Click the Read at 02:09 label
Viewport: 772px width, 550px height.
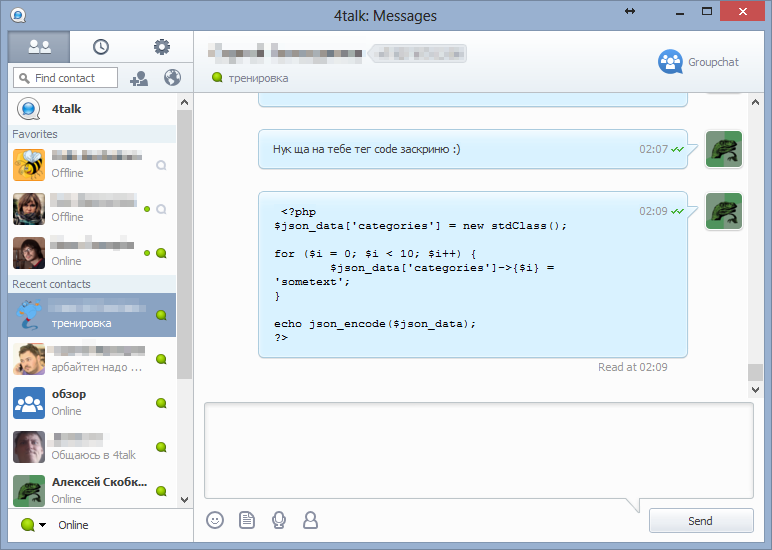point(633,367)
